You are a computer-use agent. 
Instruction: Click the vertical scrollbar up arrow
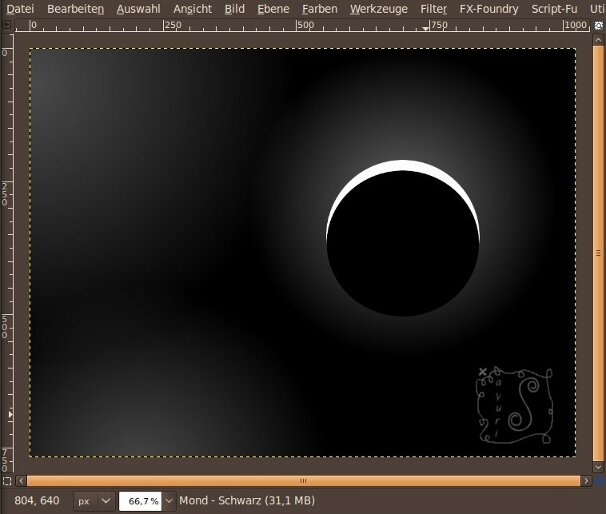[x=598, y=39]
